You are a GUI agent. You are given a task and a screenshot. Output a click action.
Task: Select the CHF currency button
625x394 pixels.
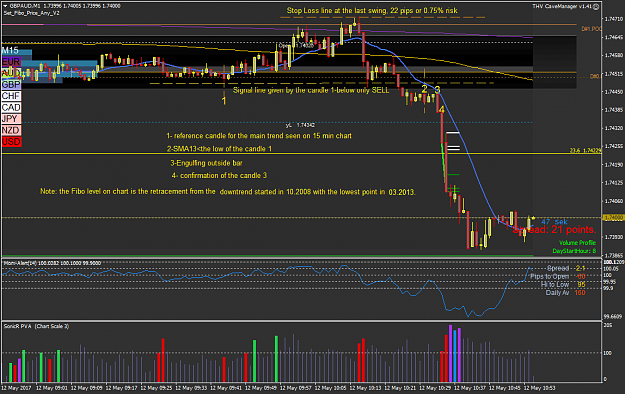click(x=11, y=96)
